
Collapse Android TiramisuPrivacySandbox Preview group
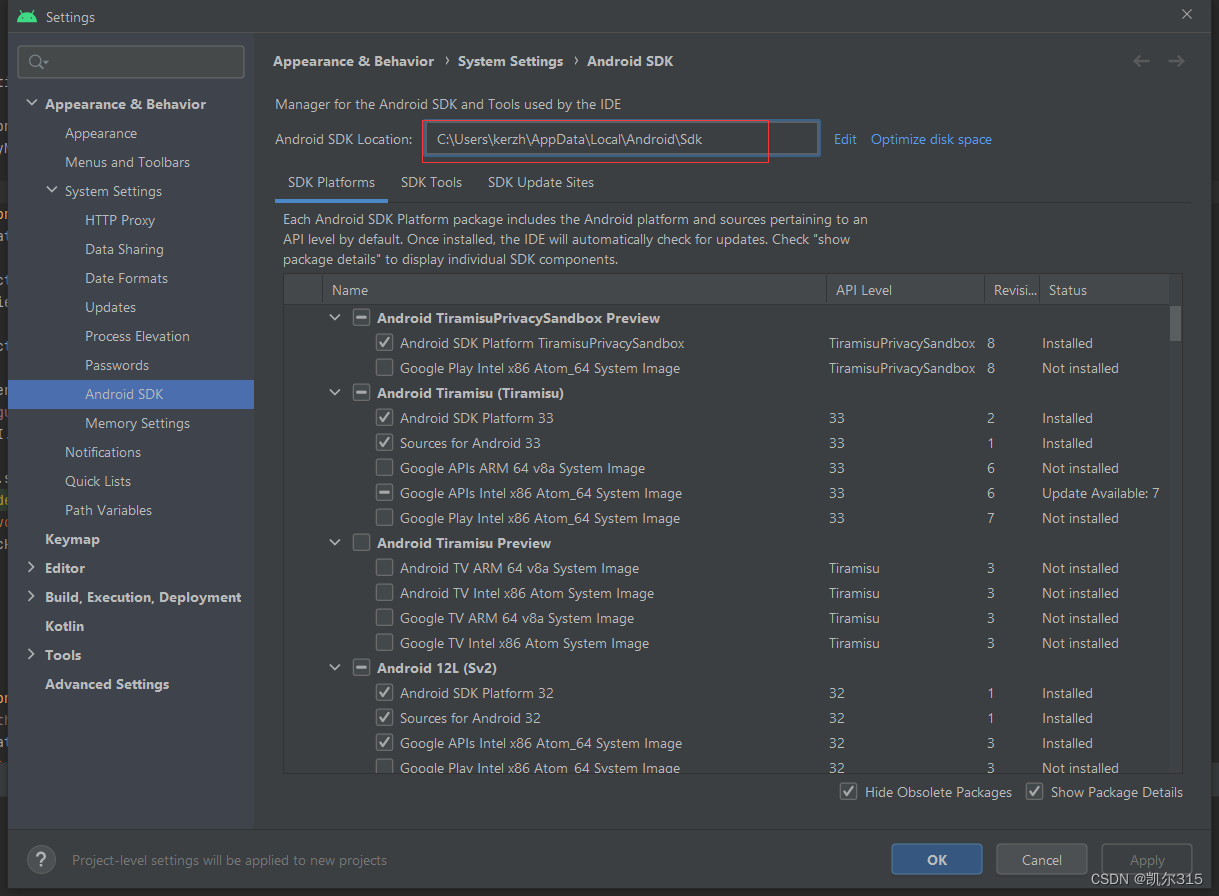click(x=335, y=318)
